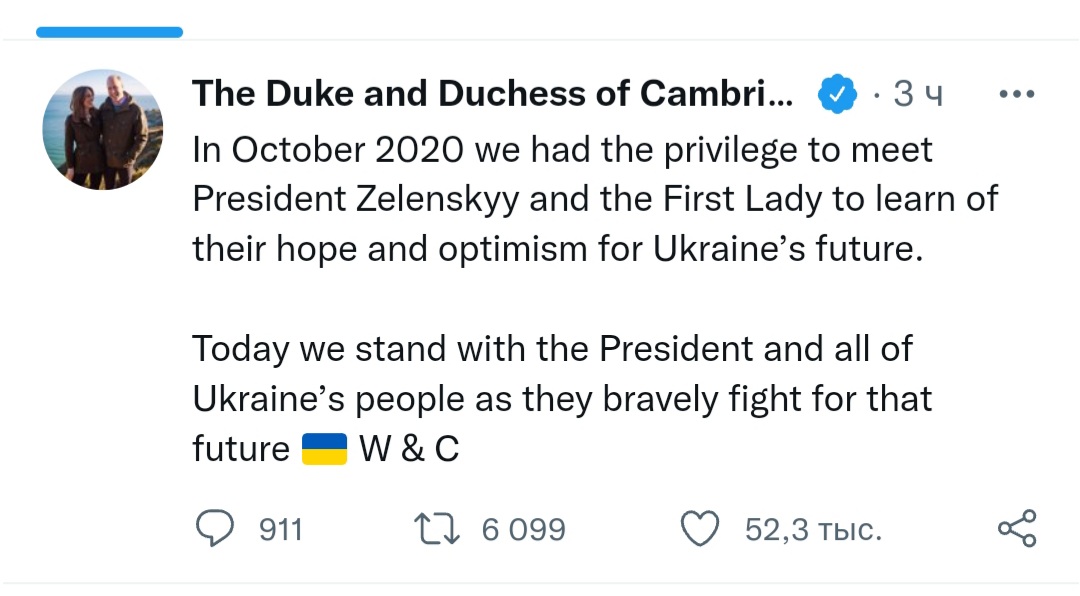Open the Duke and Duchess profile picture
Image resolution: width=1080 pixels, height=596 pixels.
[x=103, y=130]
